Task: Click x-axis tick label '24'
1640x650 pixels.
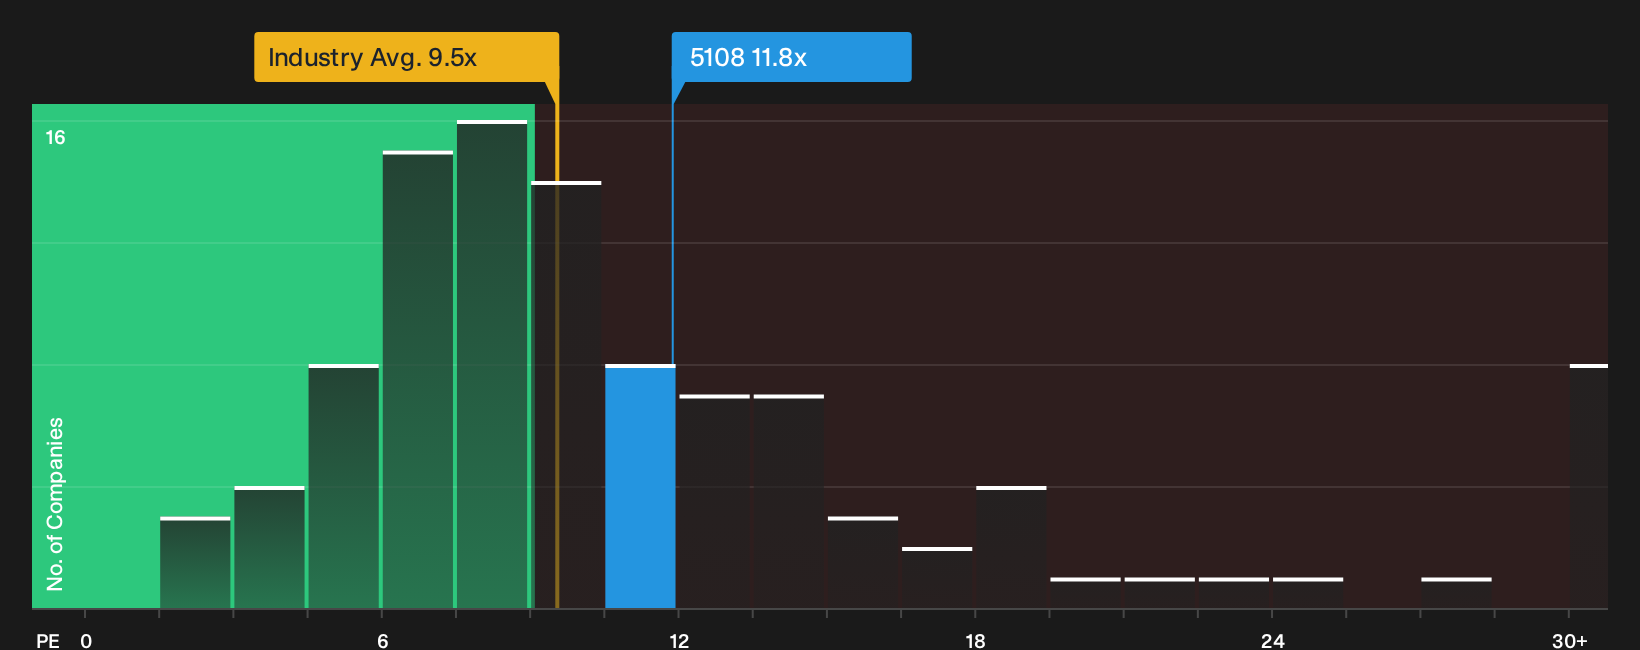Action: [x=1272, y=640]
